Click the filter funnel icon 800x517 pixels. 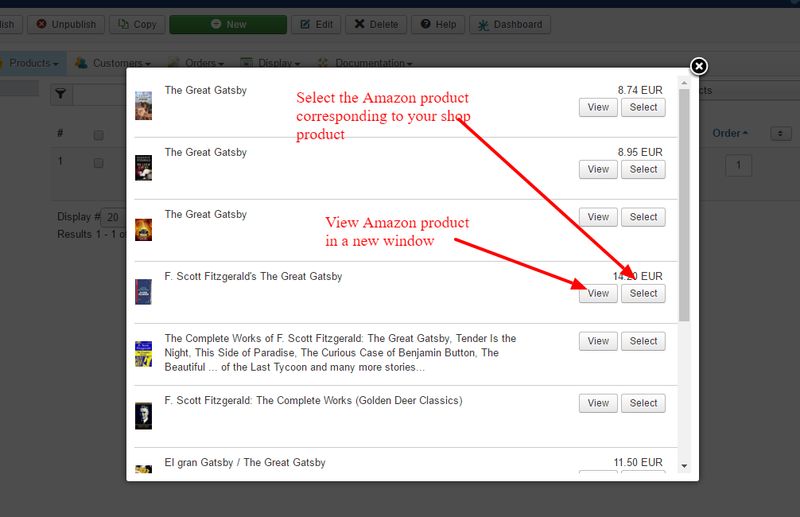pos(61,94)
